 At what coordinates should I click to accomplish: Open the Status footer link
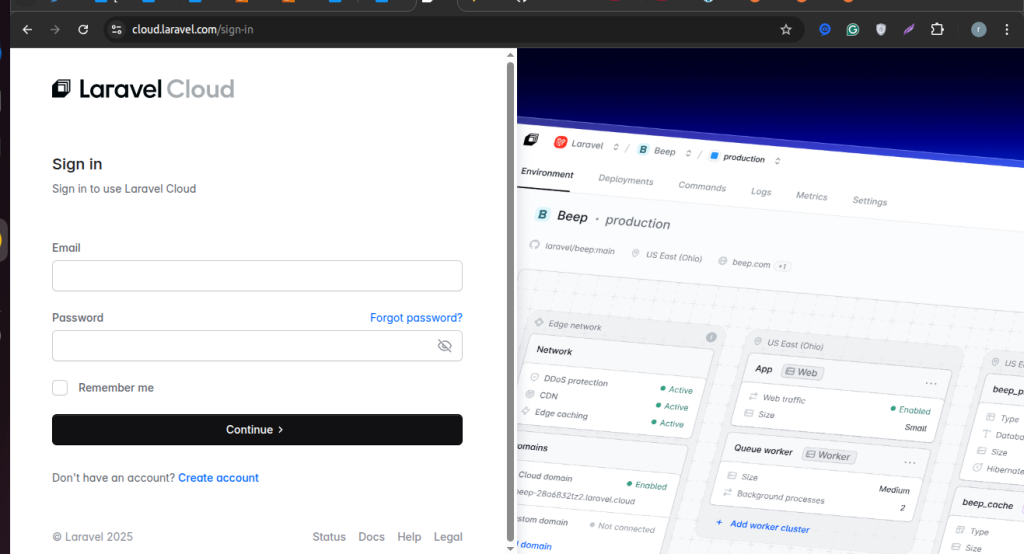[x=329, y=536]
